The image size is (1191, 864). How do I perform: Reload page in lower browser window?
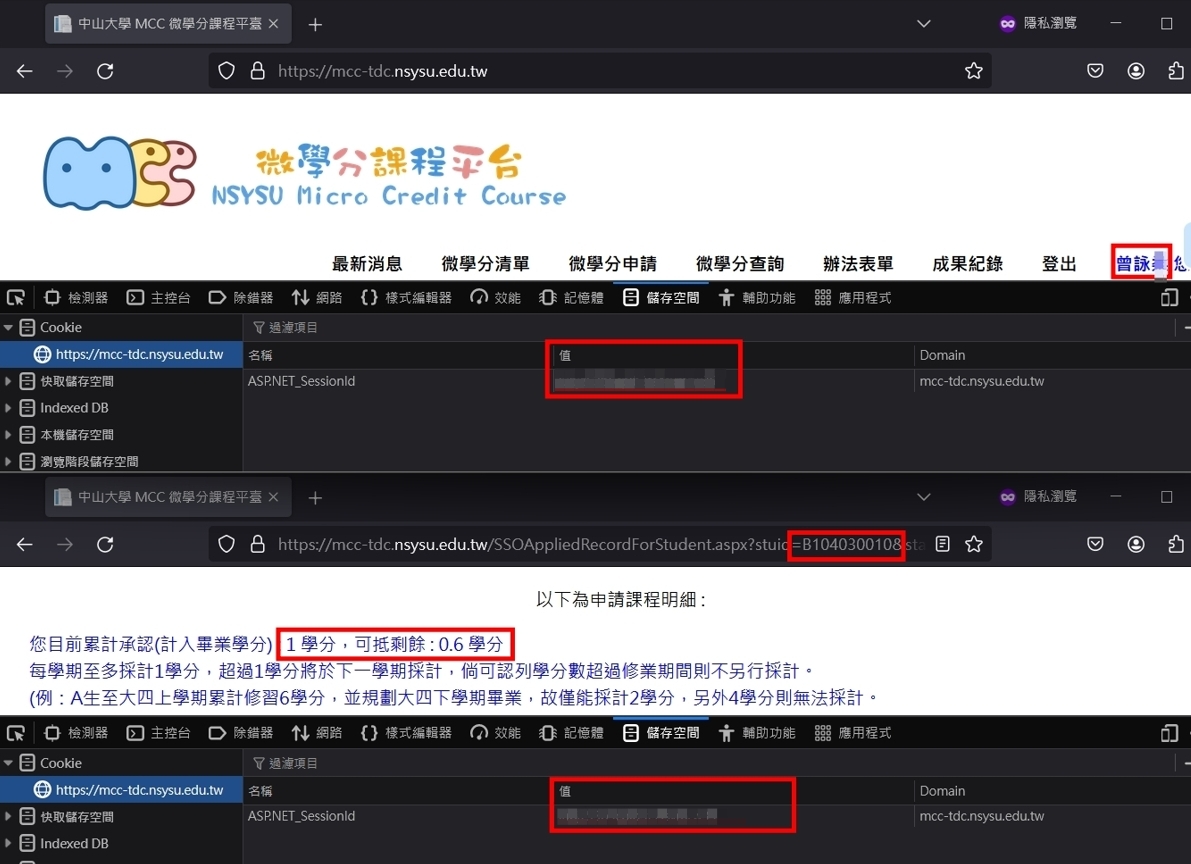point(105,544)
